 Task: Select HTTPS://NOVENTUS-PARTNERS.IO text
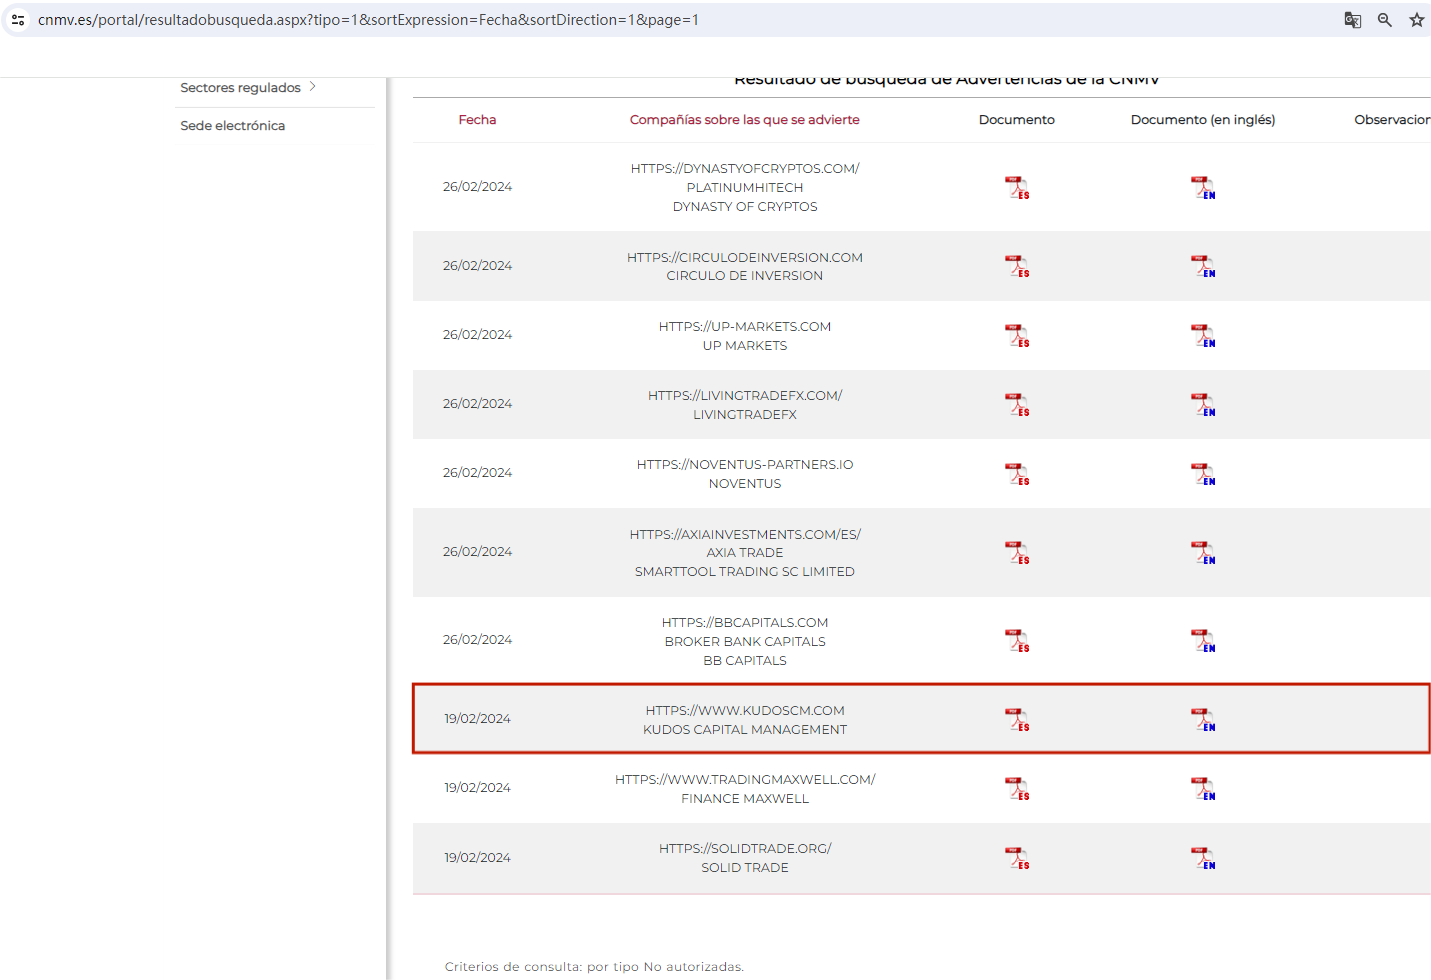(x=745, y=465)
